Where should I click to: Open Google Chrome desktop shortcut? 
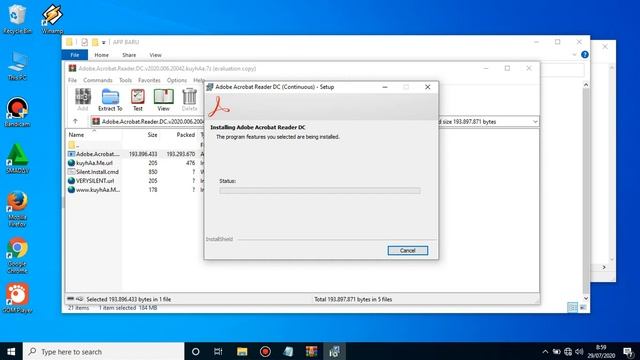(17, 256)
